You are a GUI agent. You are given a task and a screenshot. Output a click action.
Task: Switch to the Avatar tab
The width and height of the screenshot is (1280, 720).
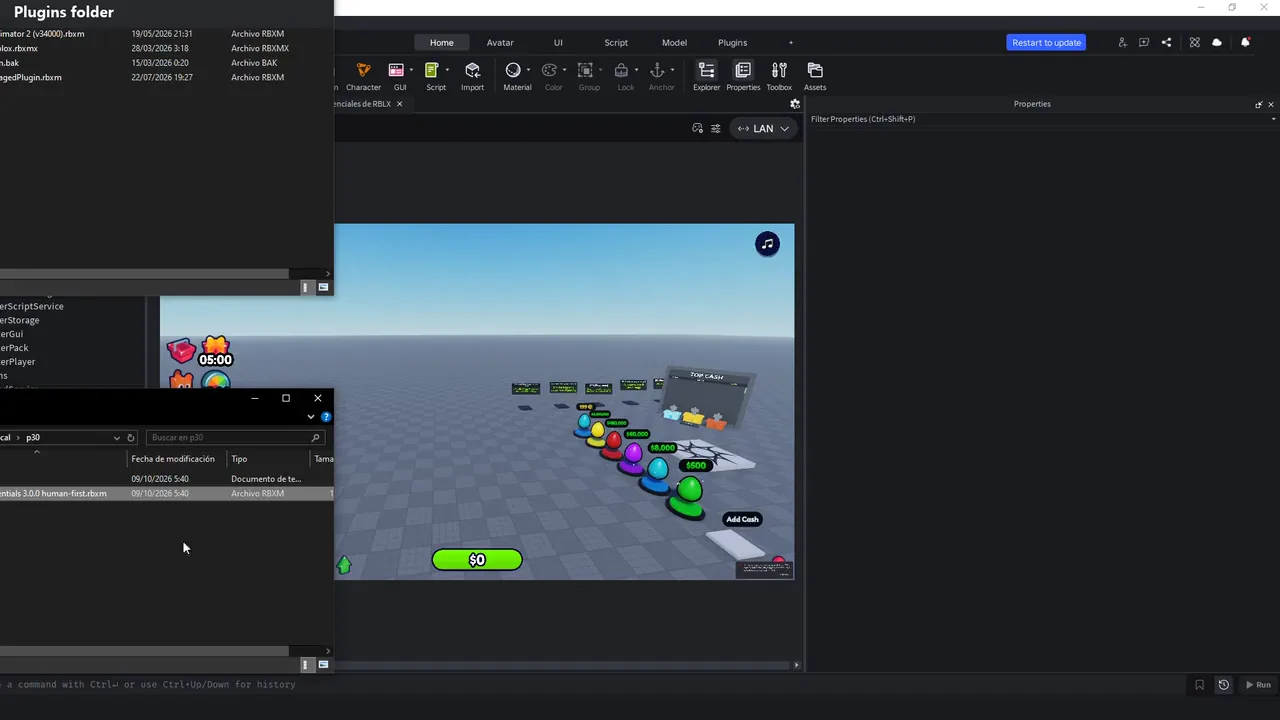[500, 42]
